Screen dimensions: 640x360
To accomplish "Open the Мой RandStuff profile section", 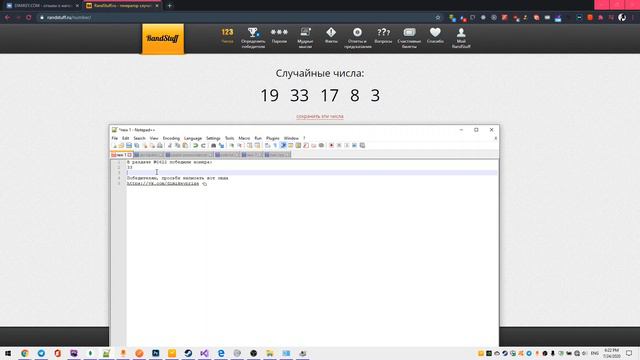I will pyautogui.click(x=461, y=38).
